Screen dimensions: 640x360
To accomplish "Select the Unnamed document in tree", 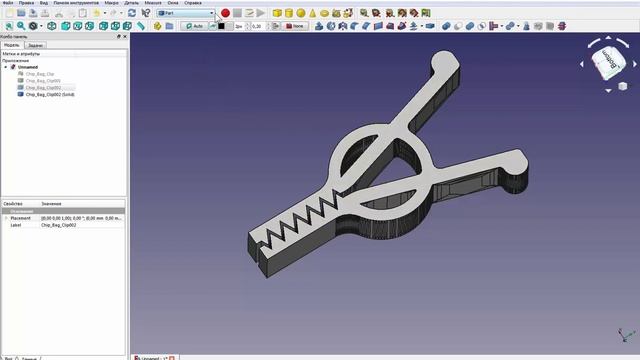I will pos(28,67).
